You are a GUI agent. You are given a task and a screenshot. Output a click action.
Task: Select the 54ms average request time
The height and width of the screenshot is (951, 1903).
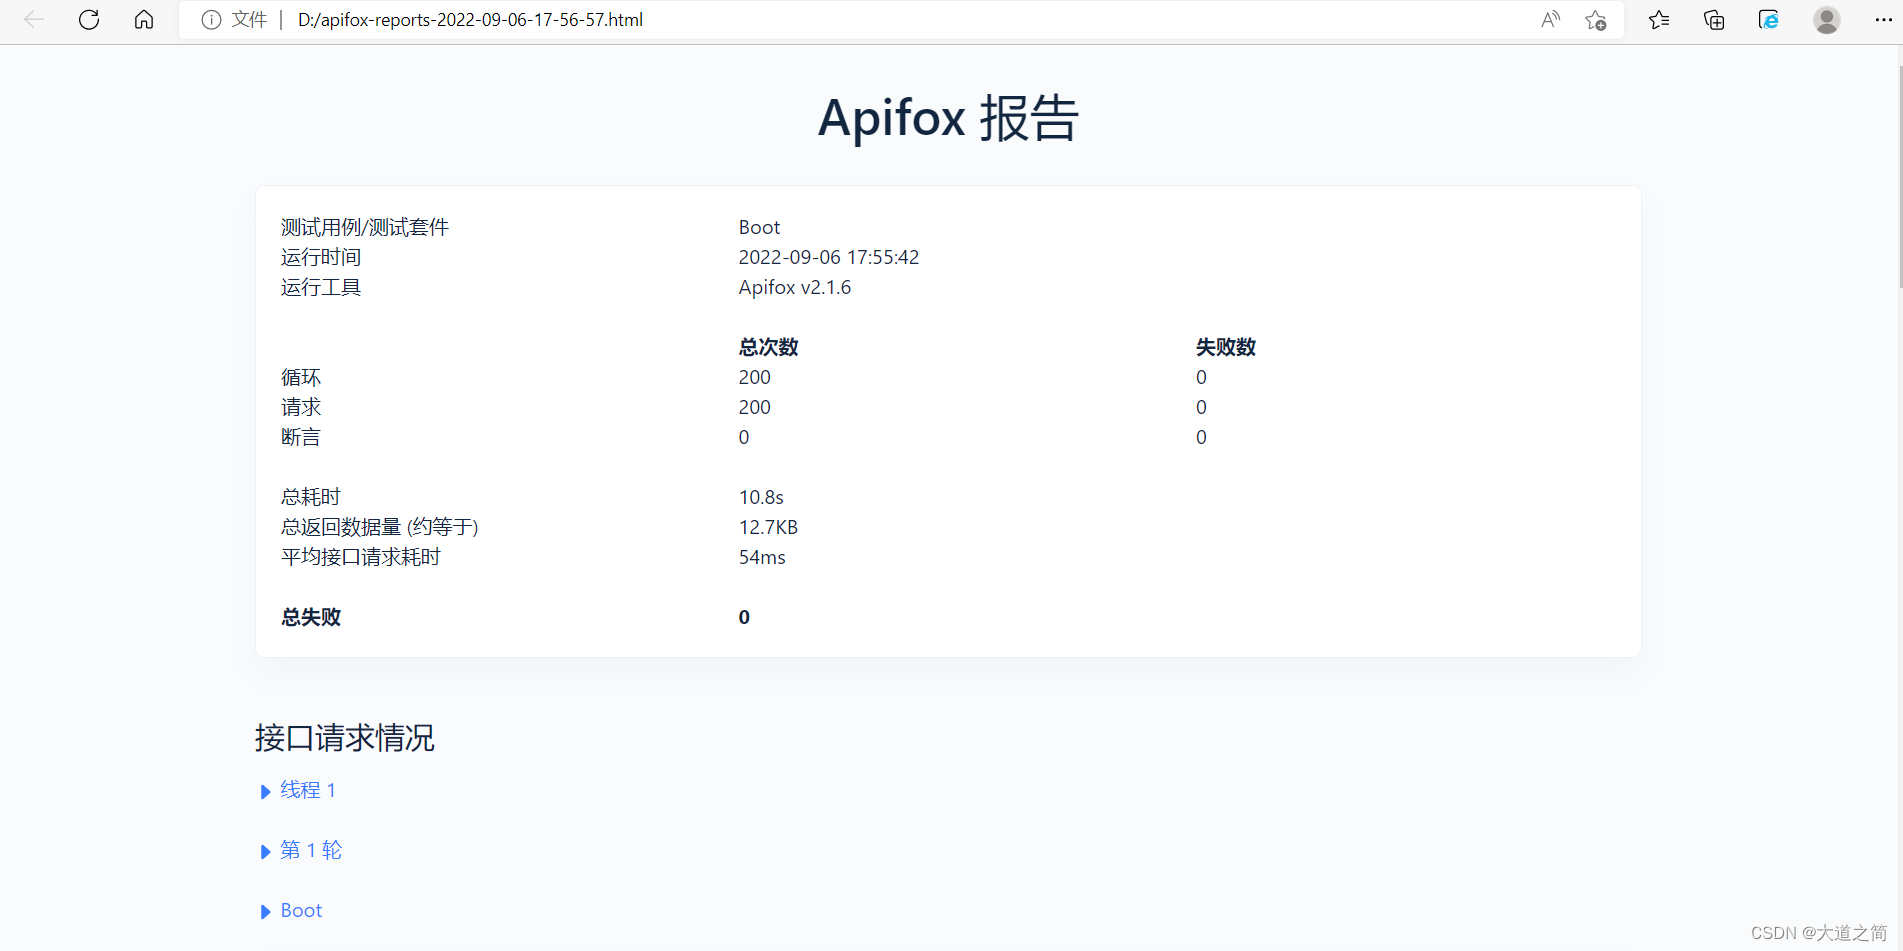coord(762,557)
